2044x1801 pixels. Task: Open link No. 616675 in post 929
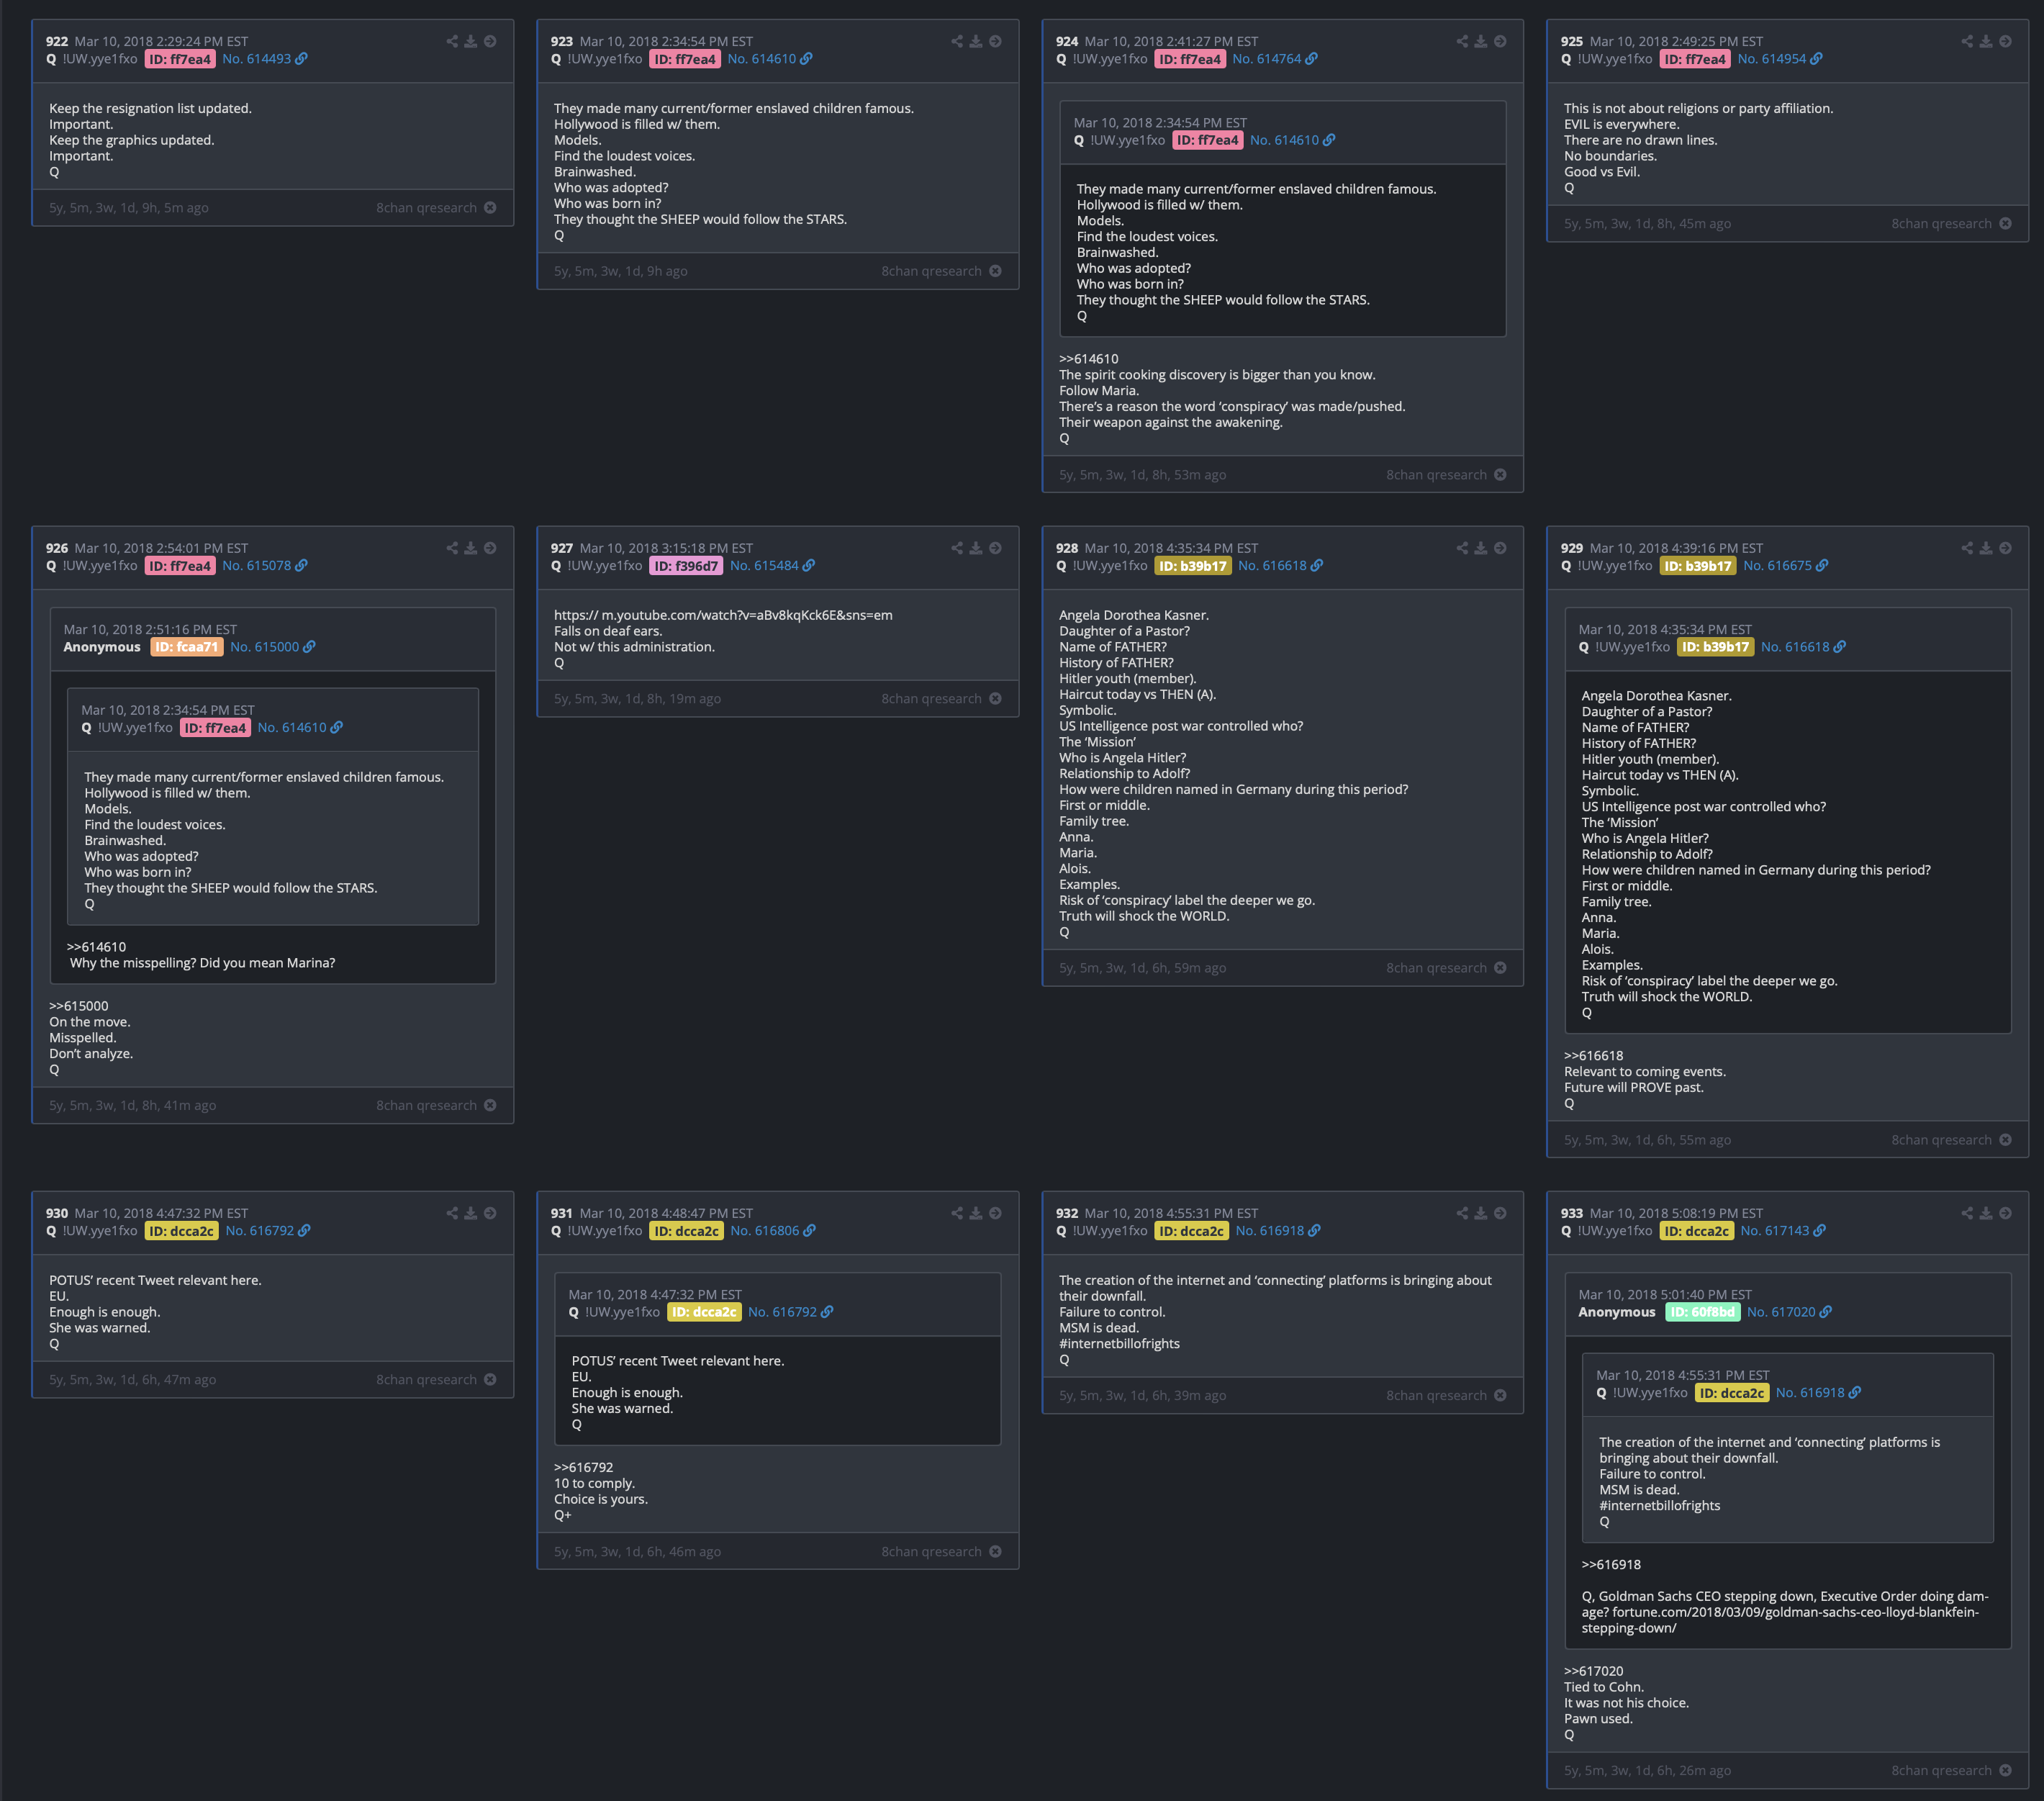(1785, 566)
